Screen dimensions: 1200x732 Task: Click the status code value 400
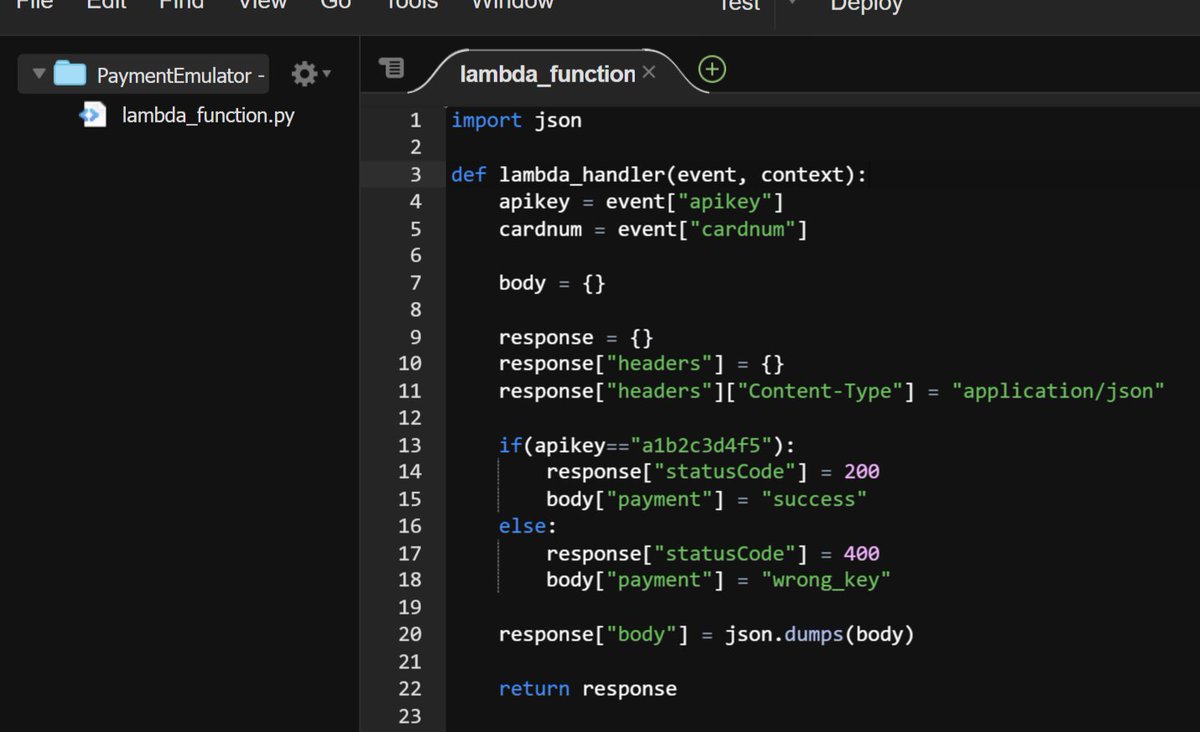coord(862,553)
